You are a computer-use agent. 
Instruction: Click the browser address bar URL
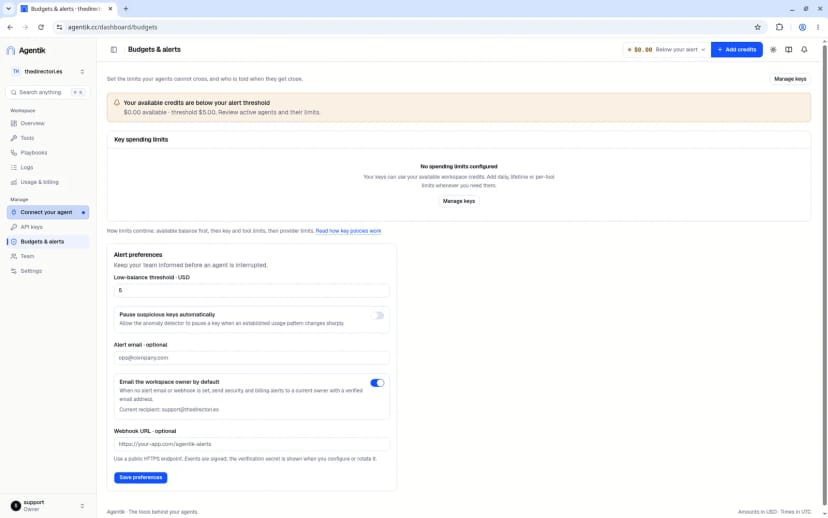(112, 27)
